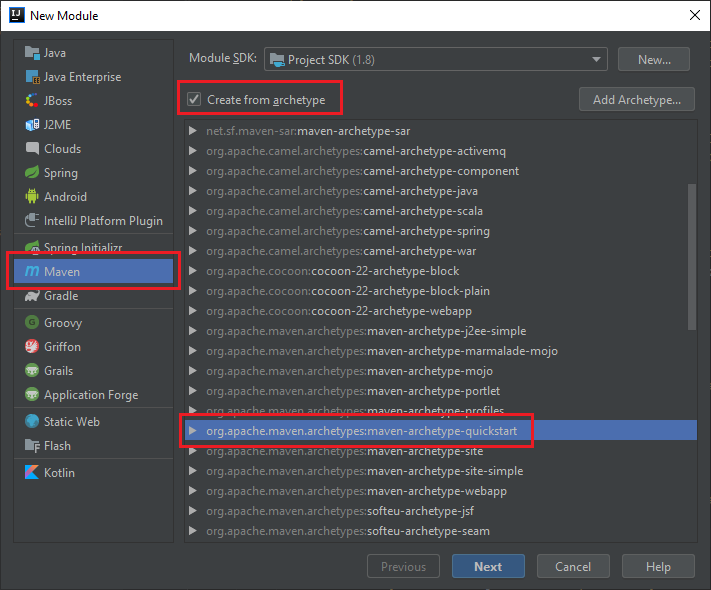Expand camel-archetype-java arrow
This screenshot has width=711, height=590.
click(193, 191)
